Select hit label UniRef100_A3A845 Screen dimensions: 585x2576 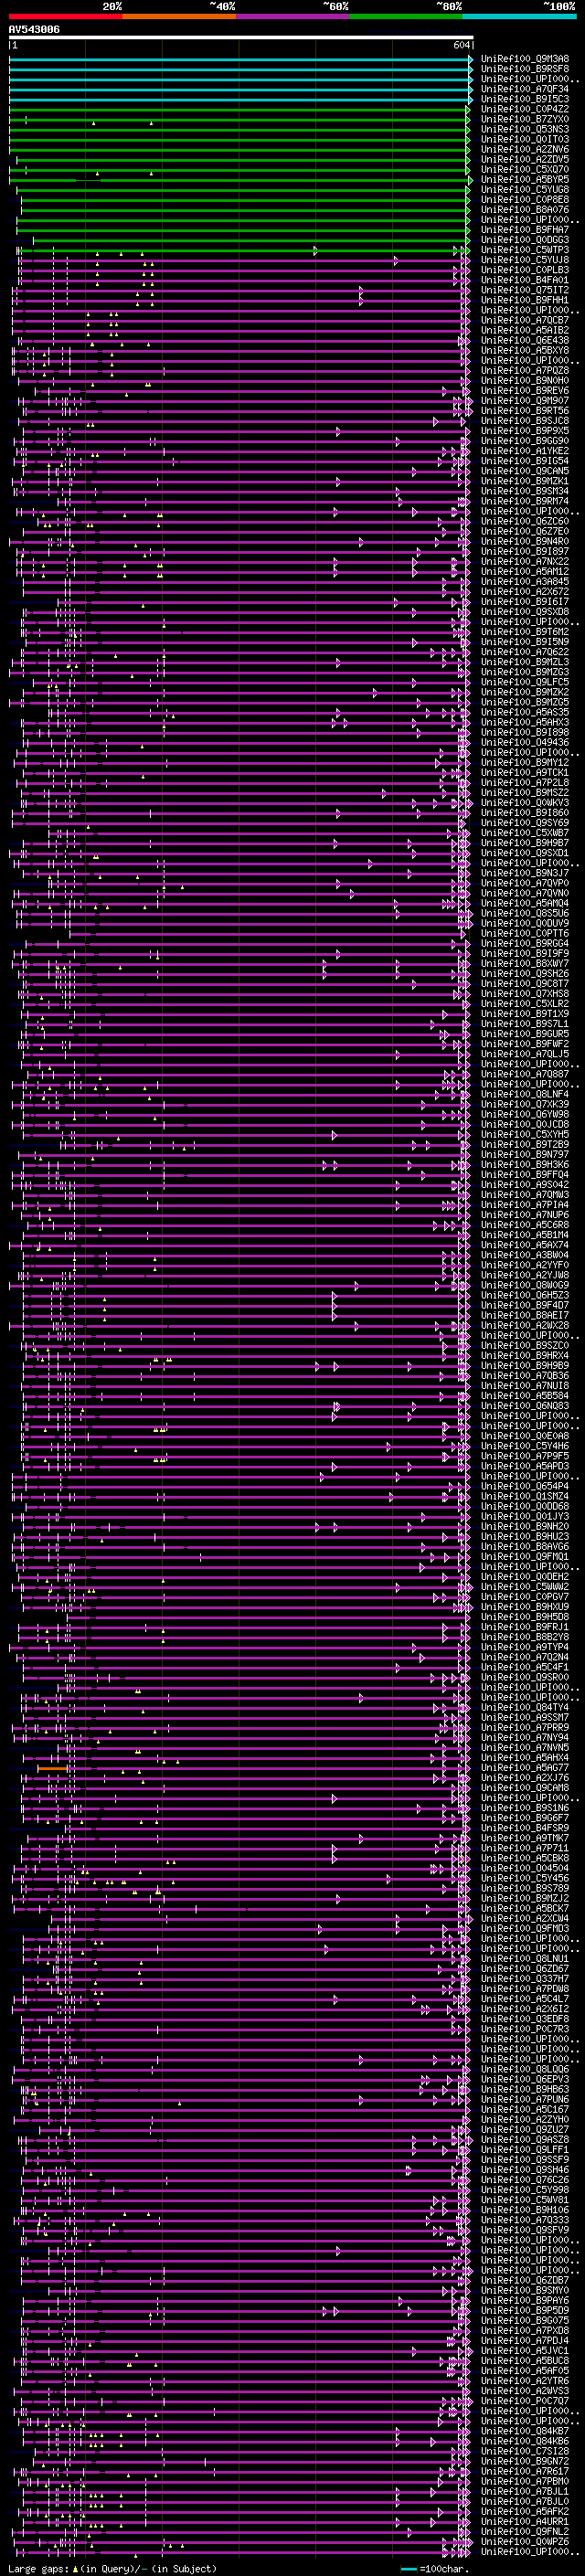click(x=525, y=581)
